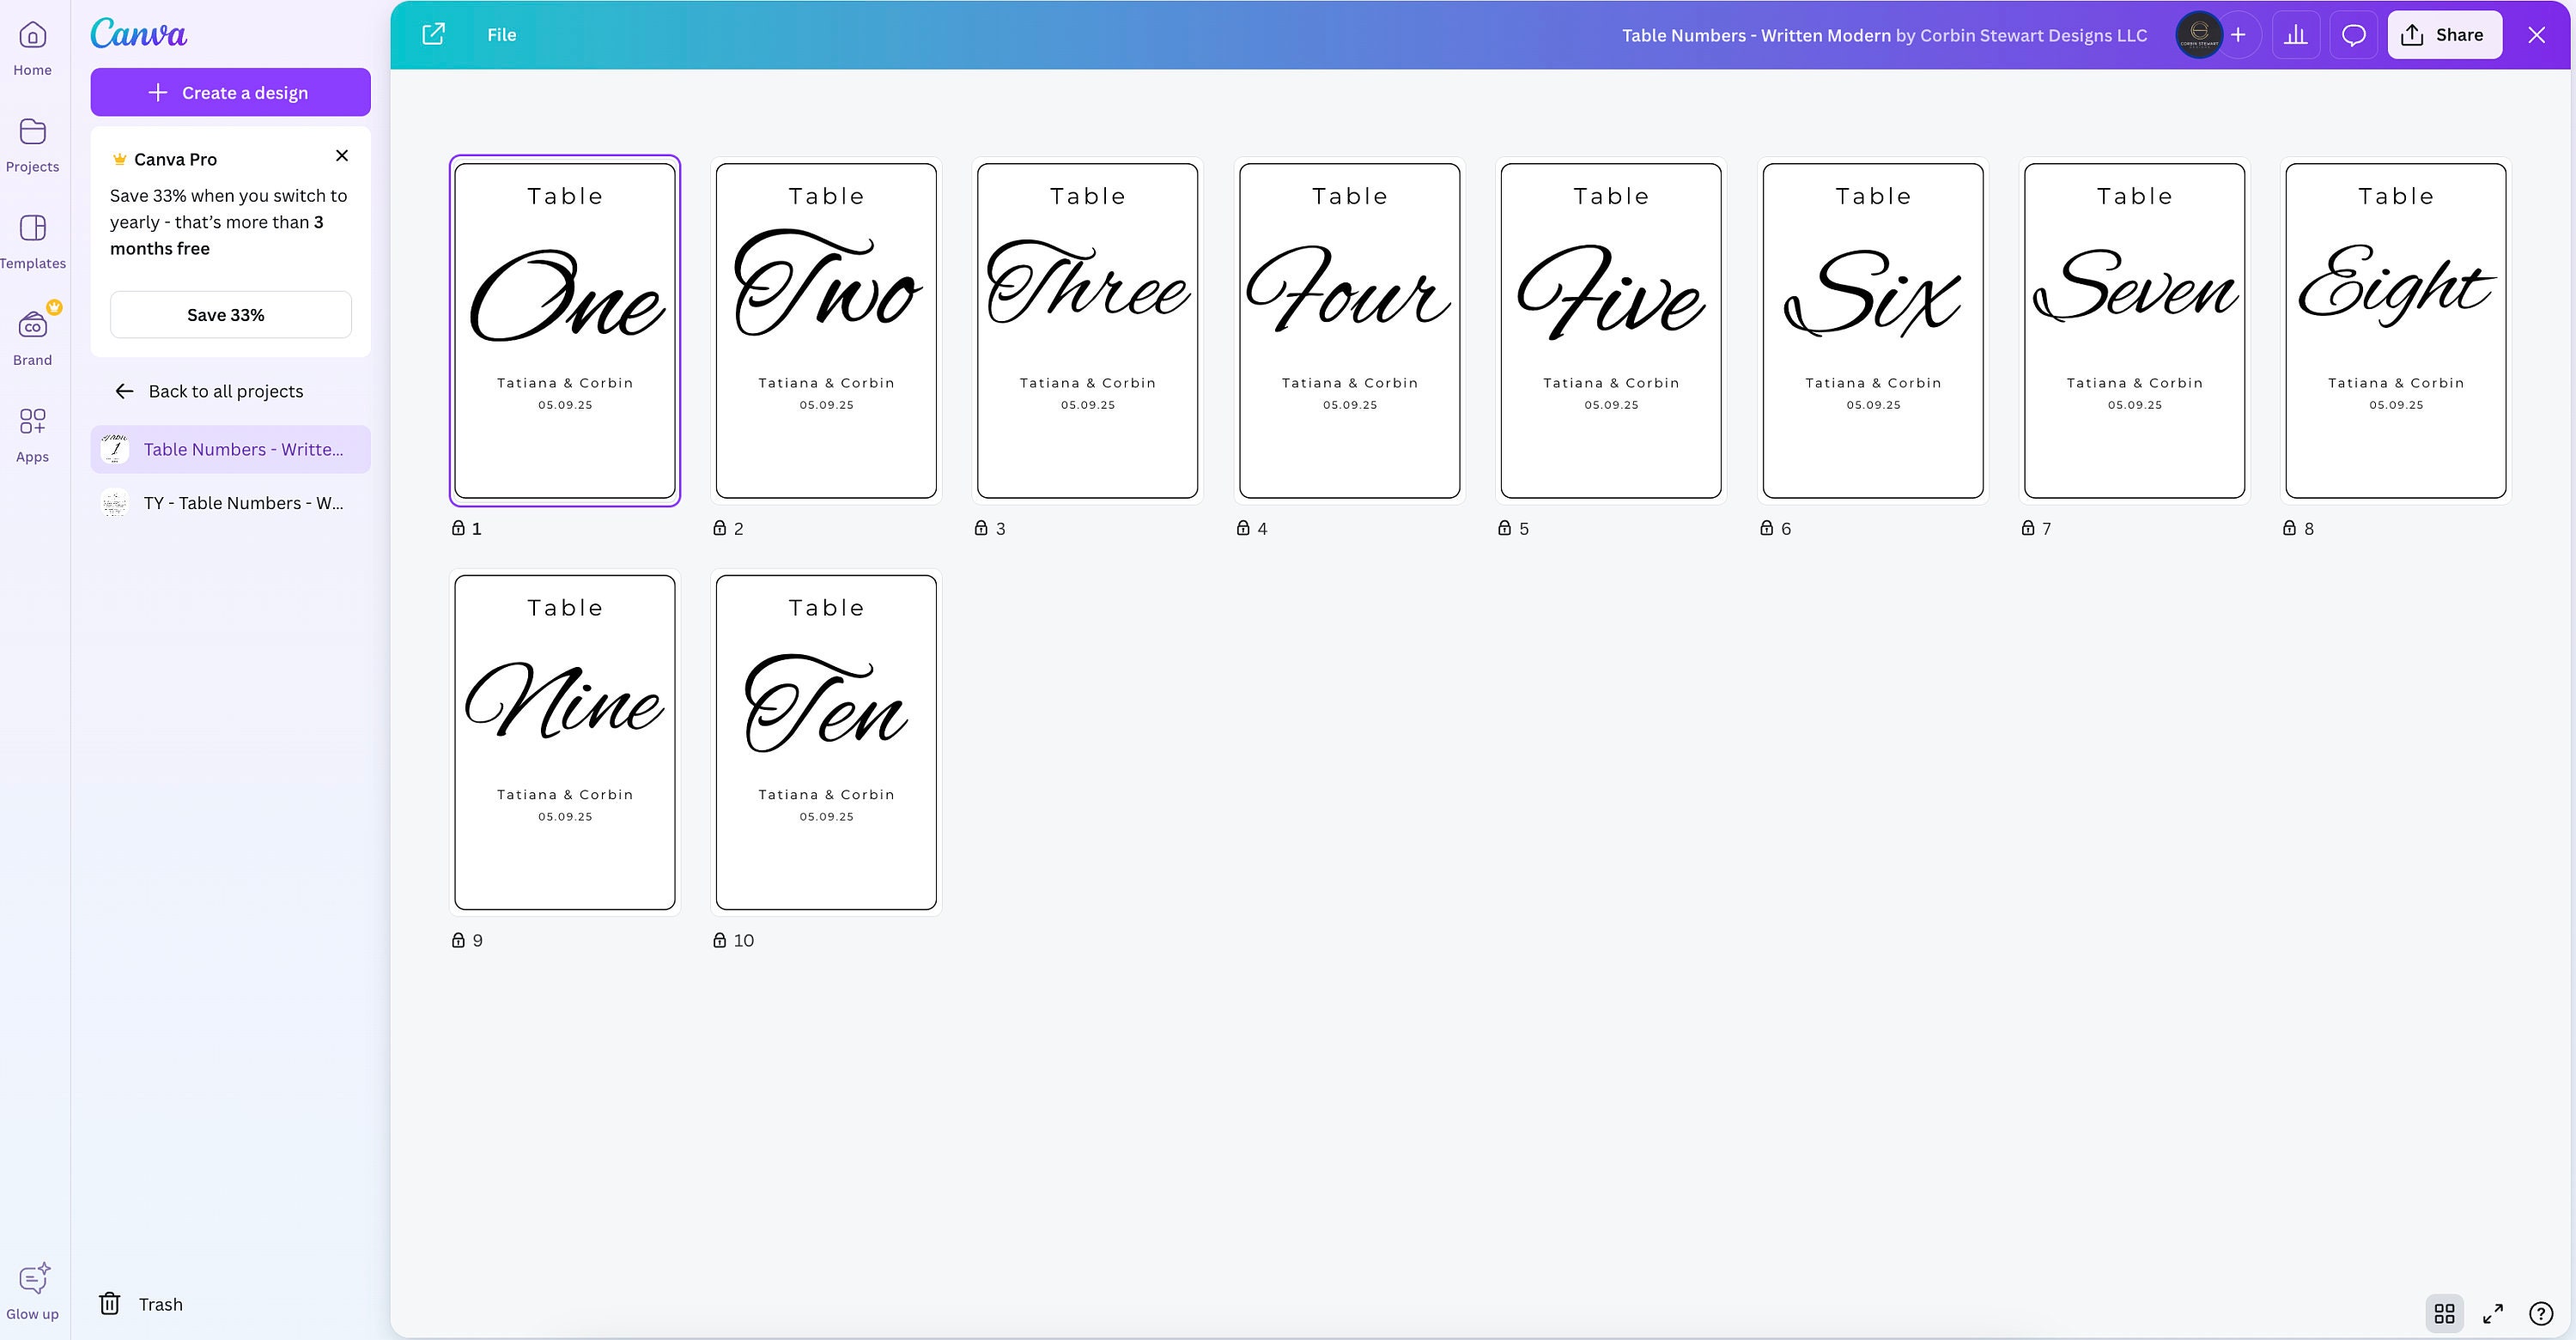
Task: Click Create a design button
Action: click(x=230, y=92)
